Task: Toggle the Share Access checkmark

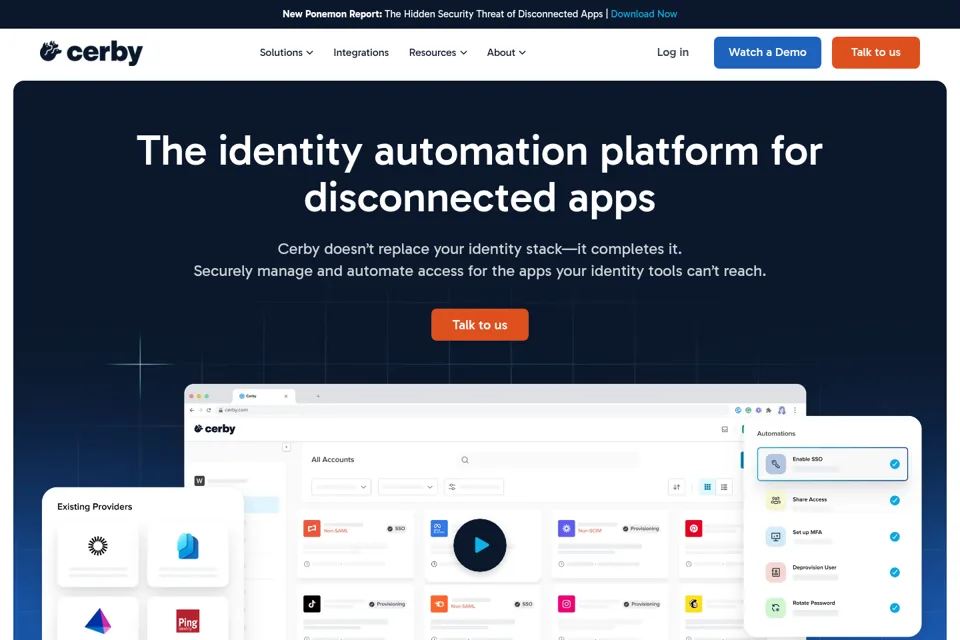Action: 894,500
